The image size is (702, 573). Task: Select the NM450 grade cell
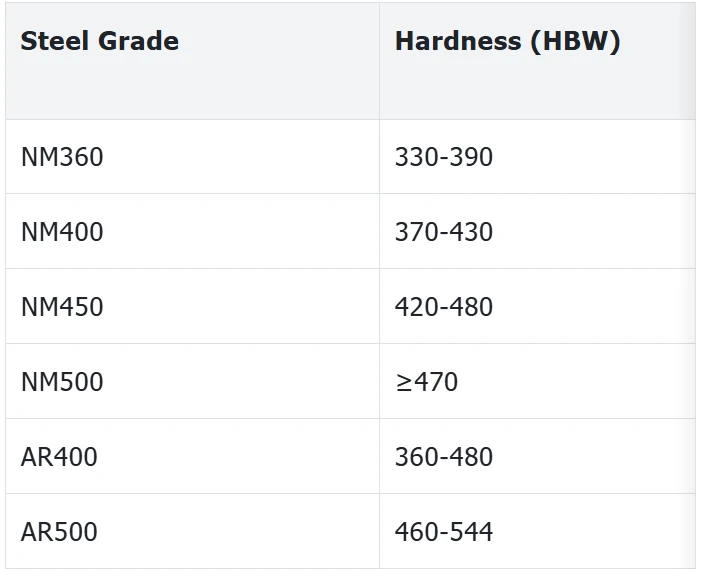click(x=193, y=307)
